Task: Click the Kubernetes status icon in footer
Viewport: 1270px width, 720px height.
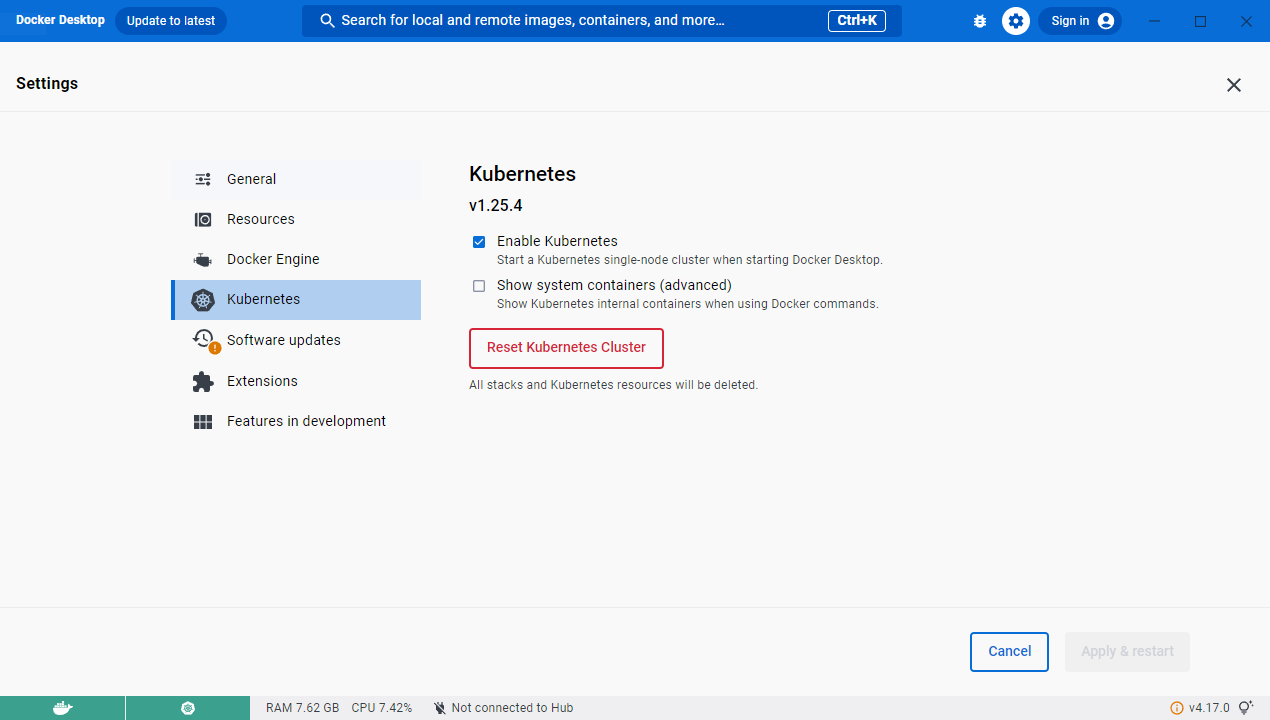Action: (x=188, y=708)
